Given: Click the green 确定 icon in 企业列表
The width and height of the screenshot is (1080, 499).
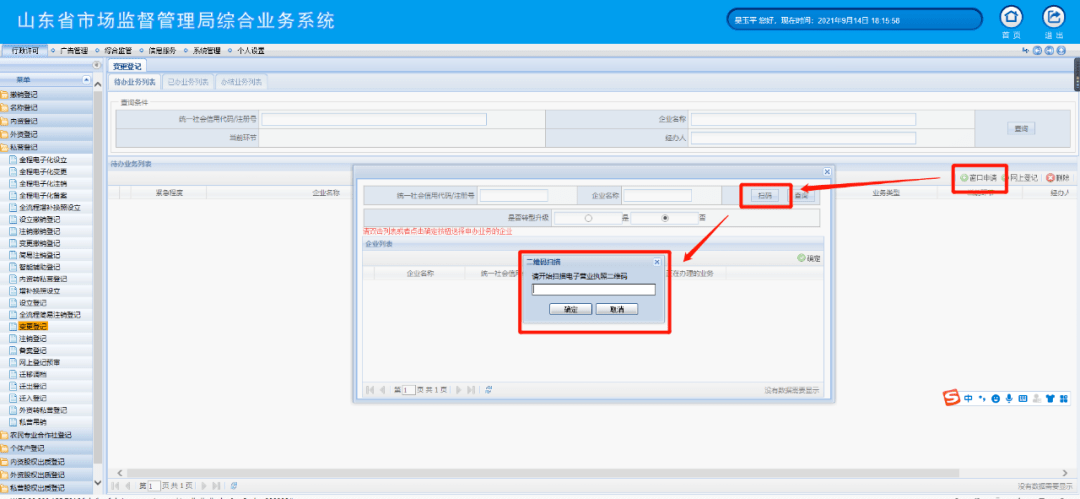Looking at the screenshot, I should [802, 258].
